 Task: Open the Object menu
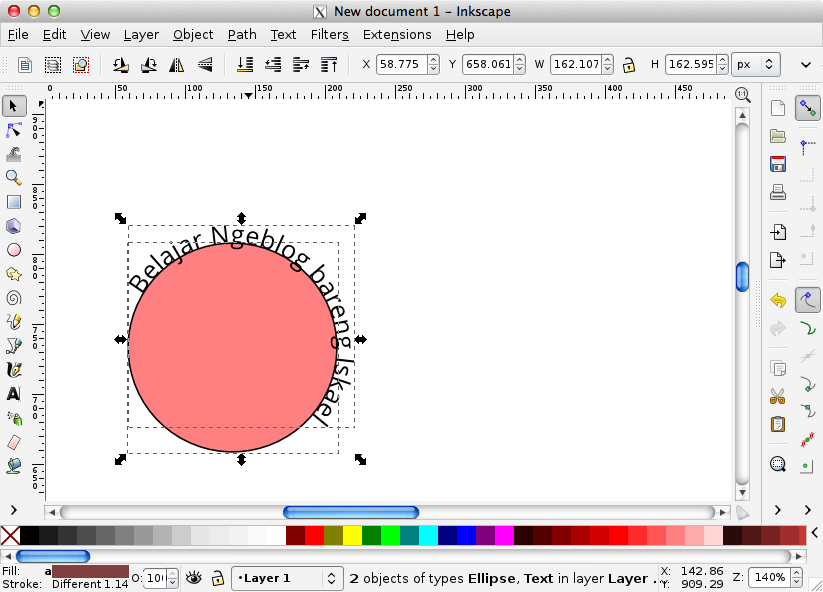point(193,35)
